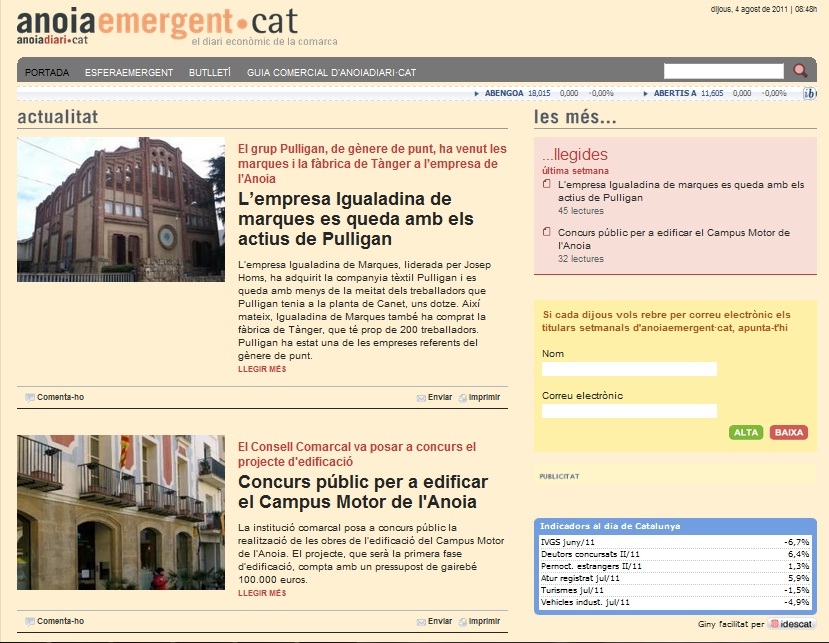Click the 'ib' ticker logo icon
The width and height of the screenshot is (829, 643).
click(809, 93)
